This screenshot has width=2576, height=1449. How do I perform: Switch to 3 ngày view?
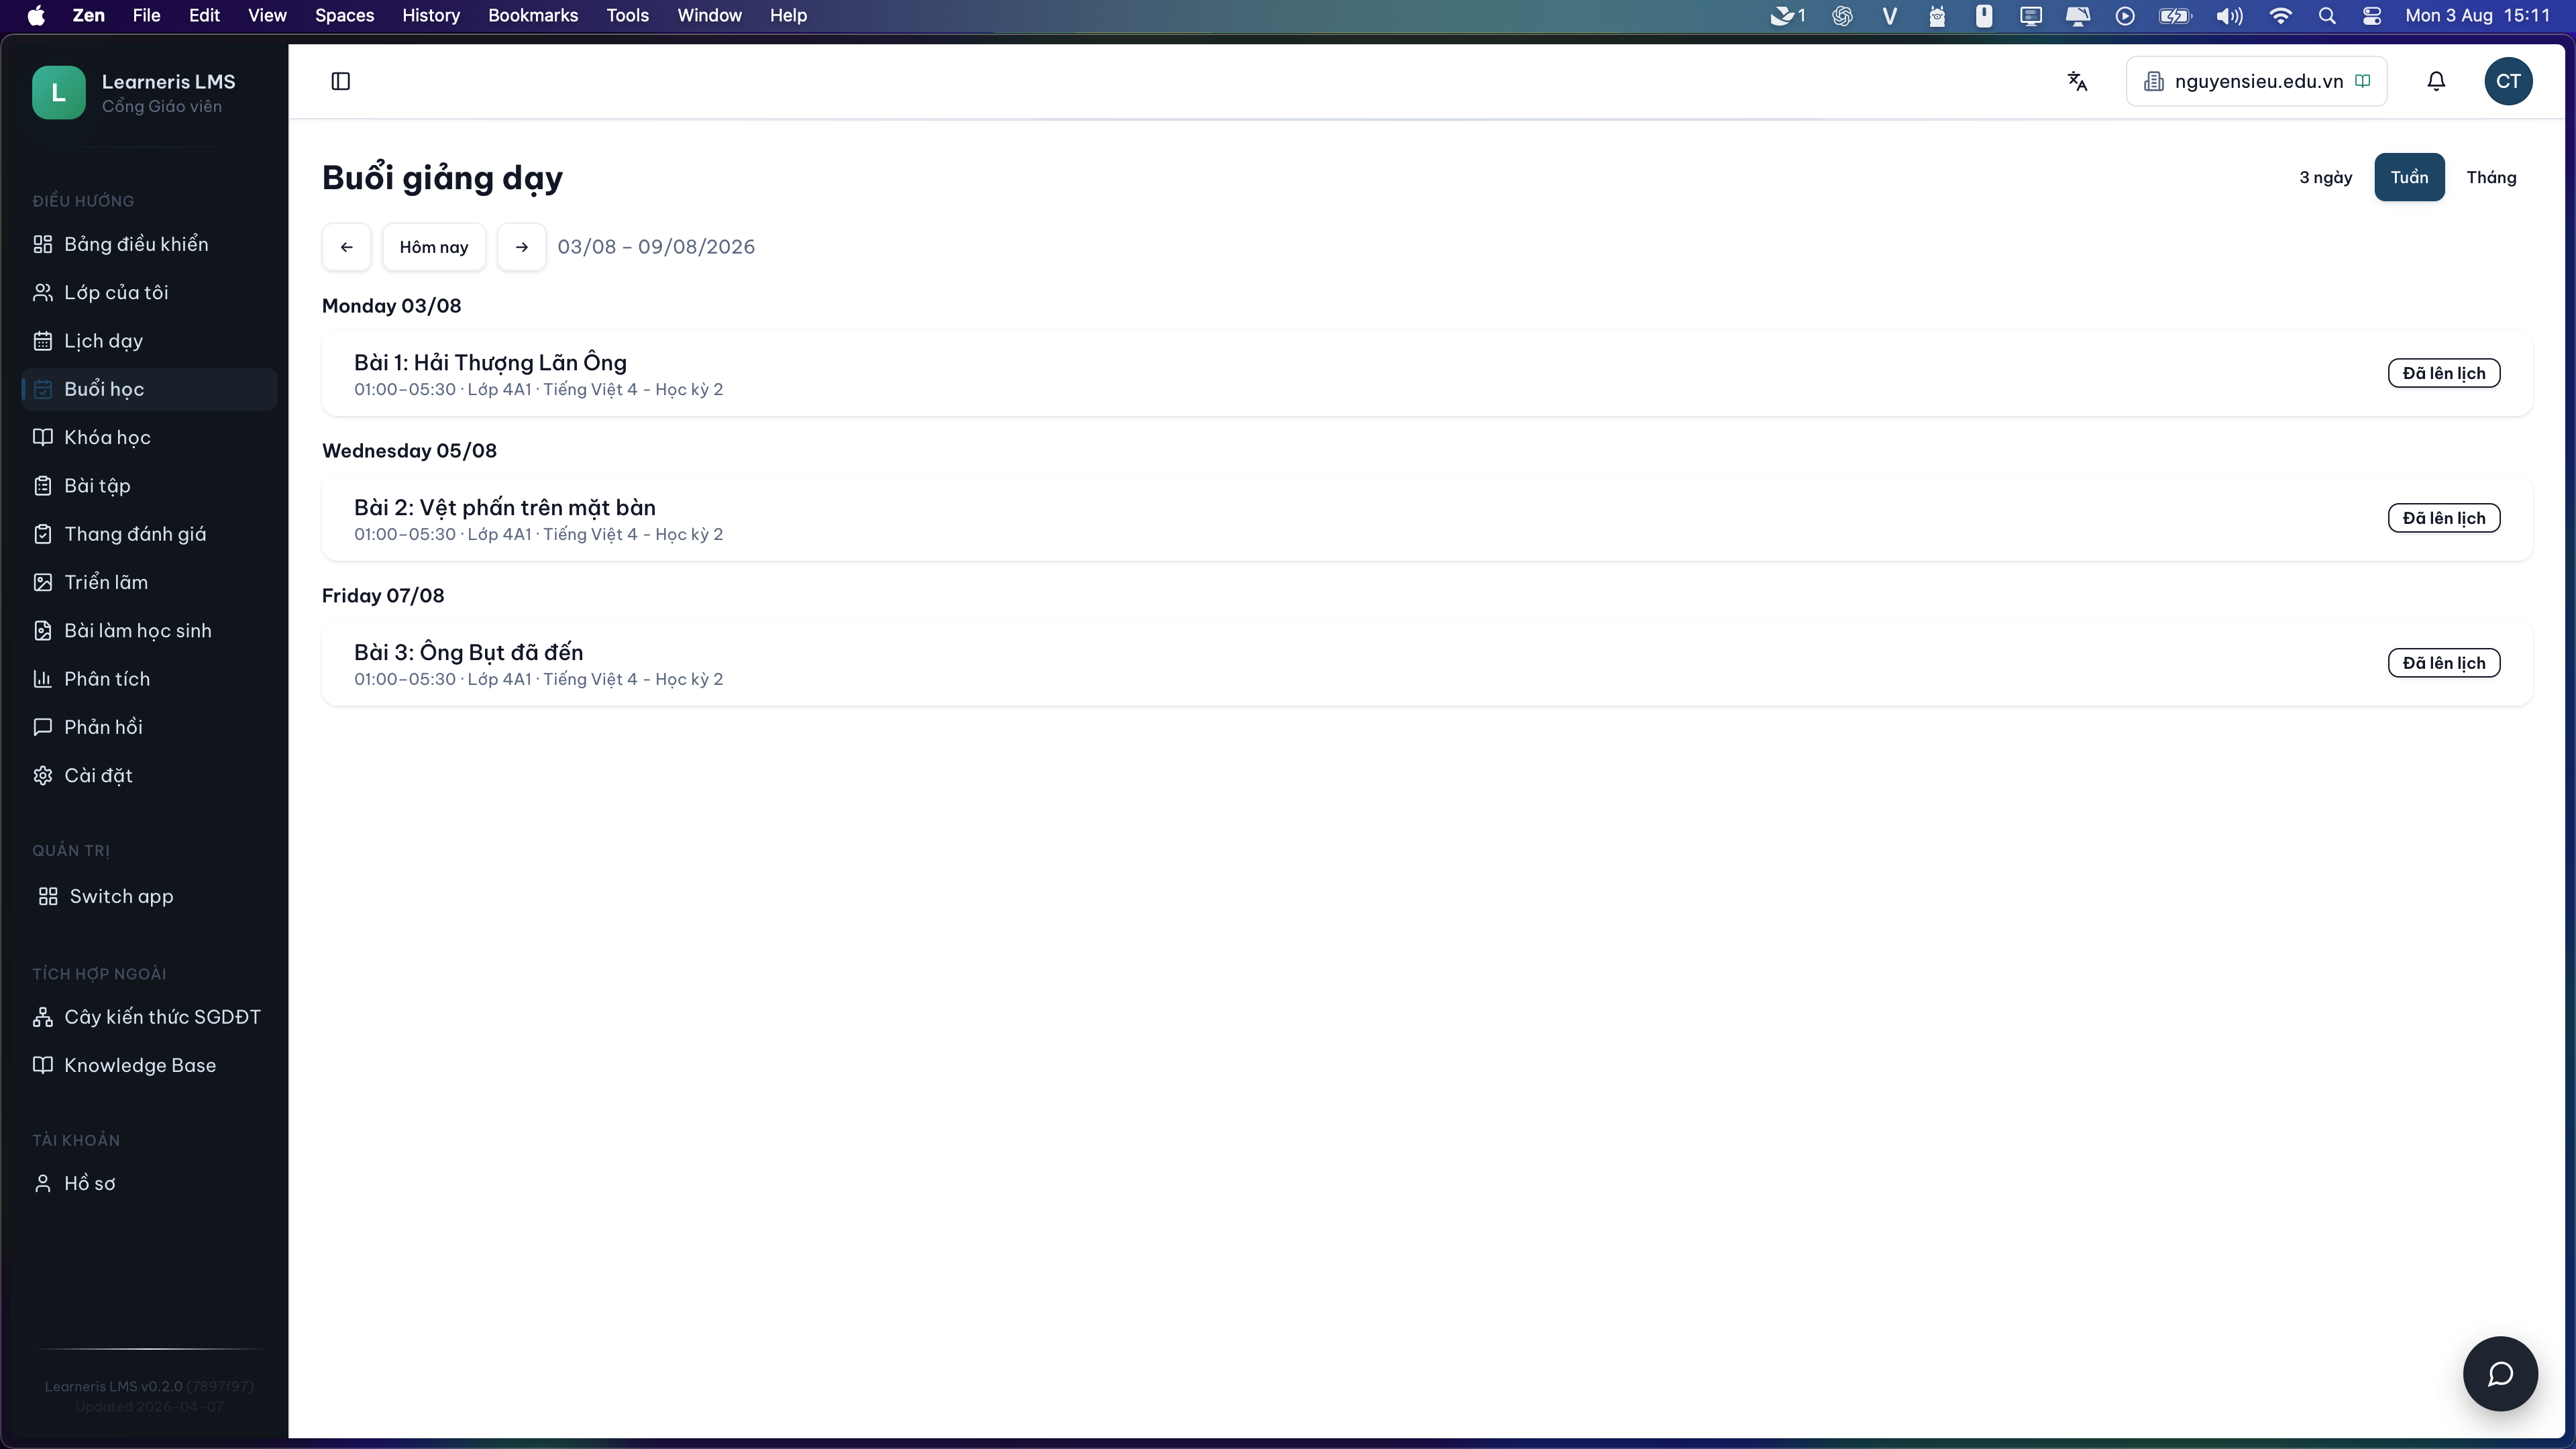point(2325,177)
